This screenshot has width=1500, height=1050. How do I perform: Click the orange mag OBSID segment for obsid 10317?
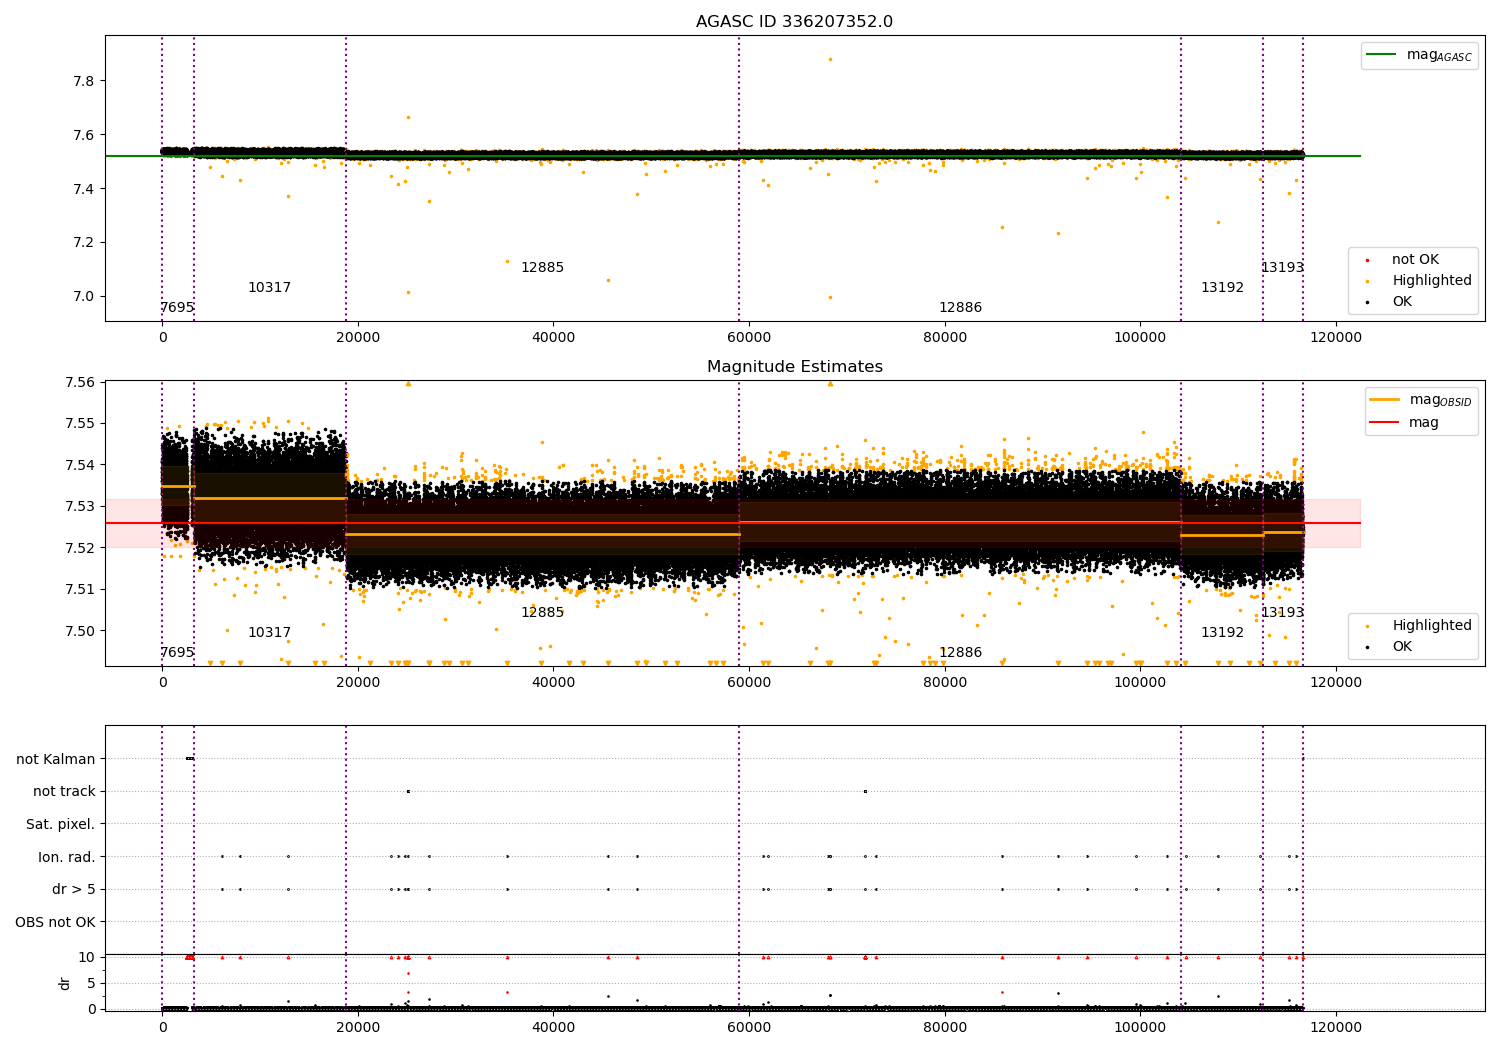click(x=269, y=498)
